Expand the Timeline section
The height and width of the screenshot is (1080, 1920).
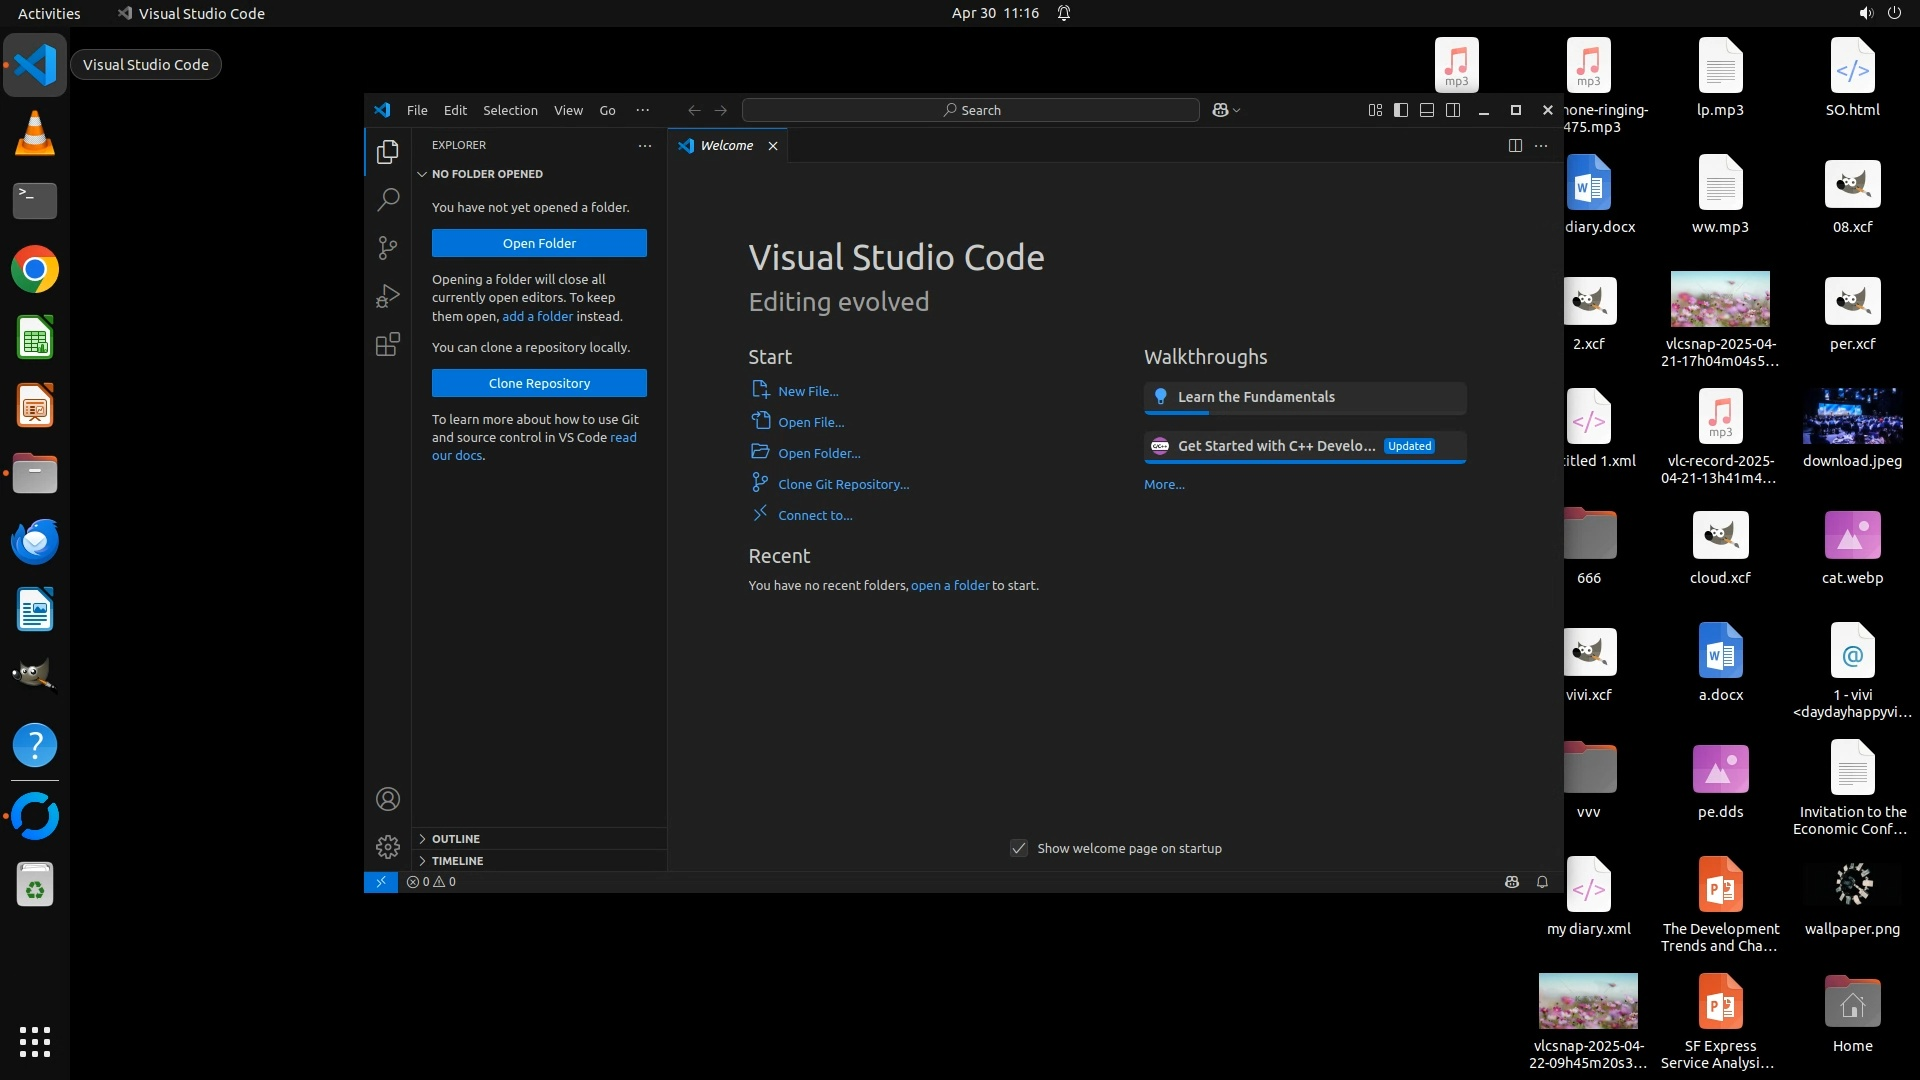457,861
